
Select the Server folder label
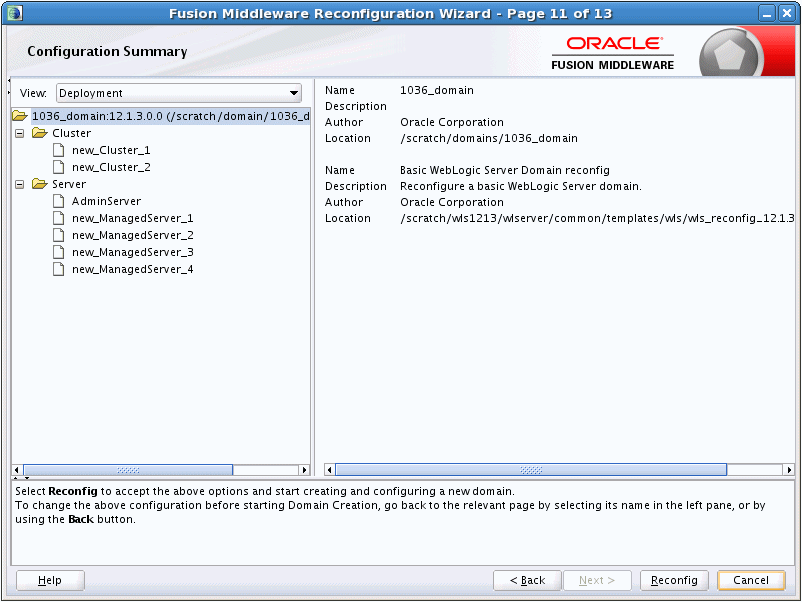[x=69, y=184]
